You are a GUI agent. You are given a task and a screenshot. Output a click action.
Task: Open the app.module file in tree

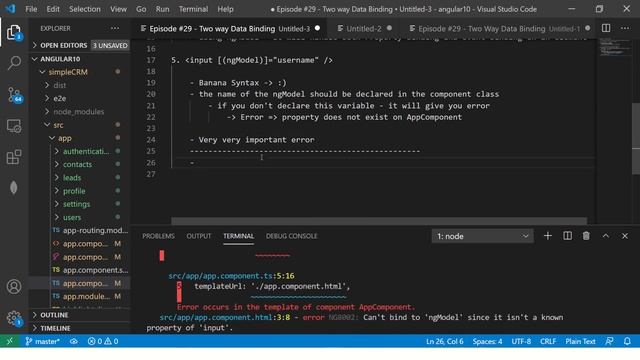80,296
